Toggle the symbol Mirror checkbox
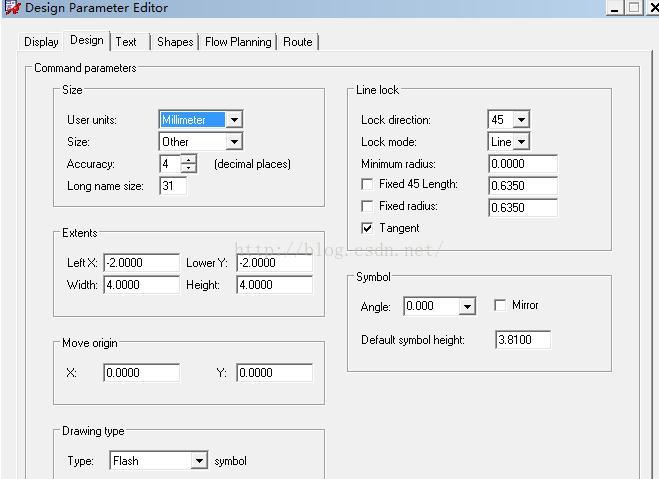659x479 pixels. 500,305
